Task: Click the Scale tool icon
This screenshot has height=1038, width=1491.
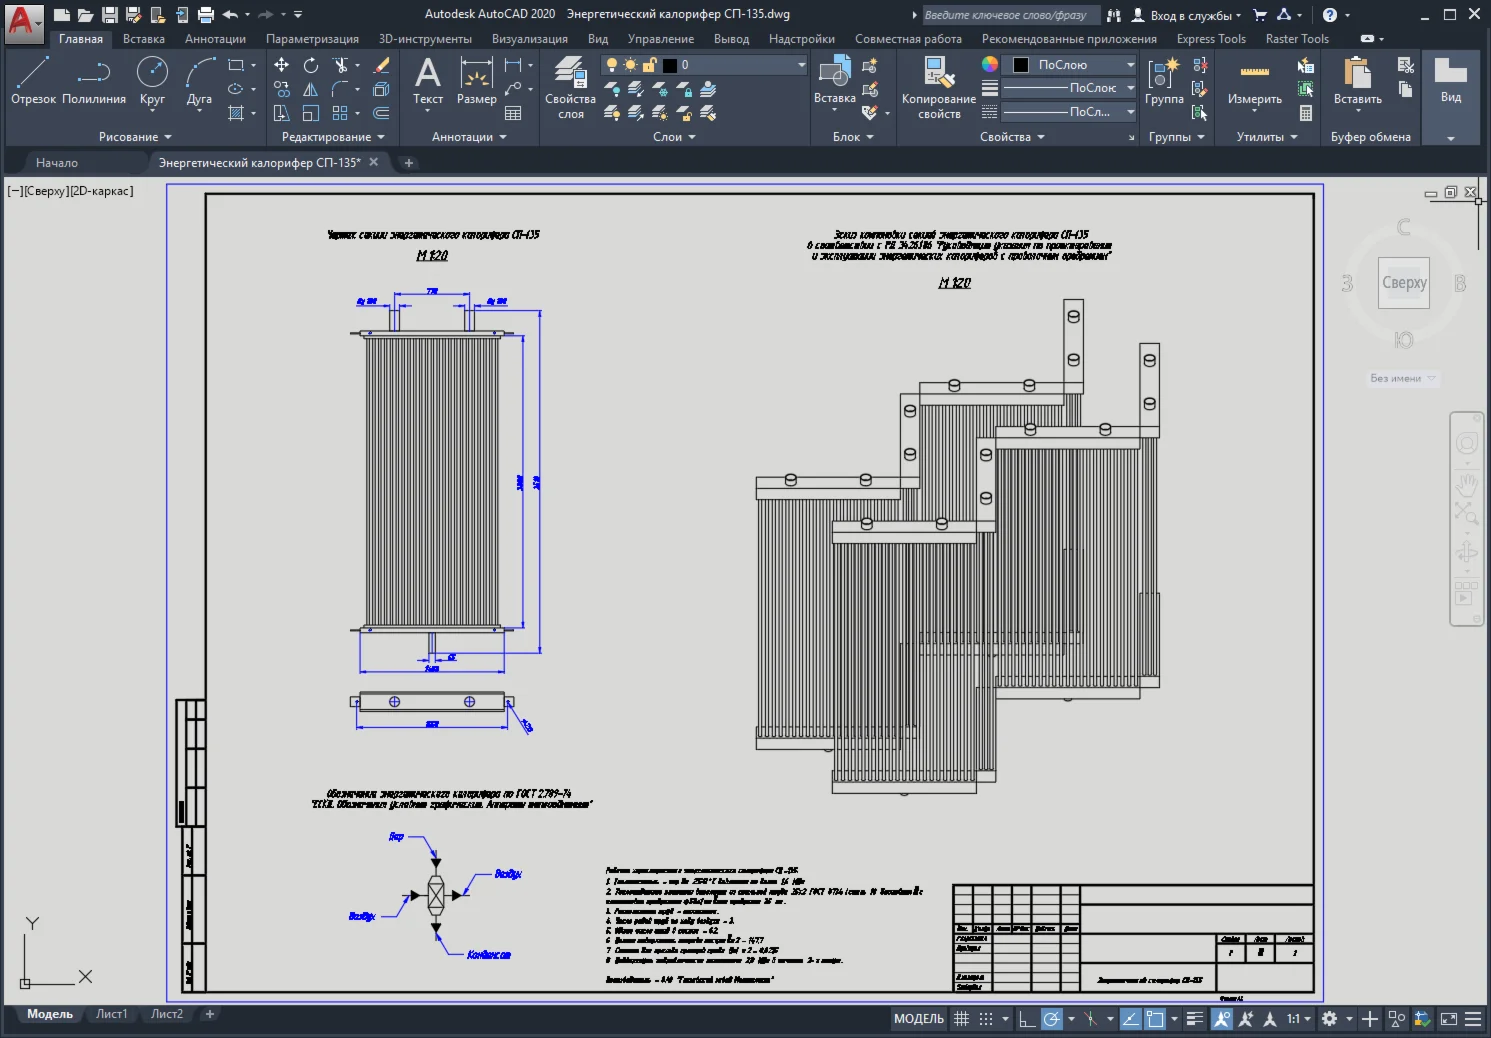Action: 311,113
